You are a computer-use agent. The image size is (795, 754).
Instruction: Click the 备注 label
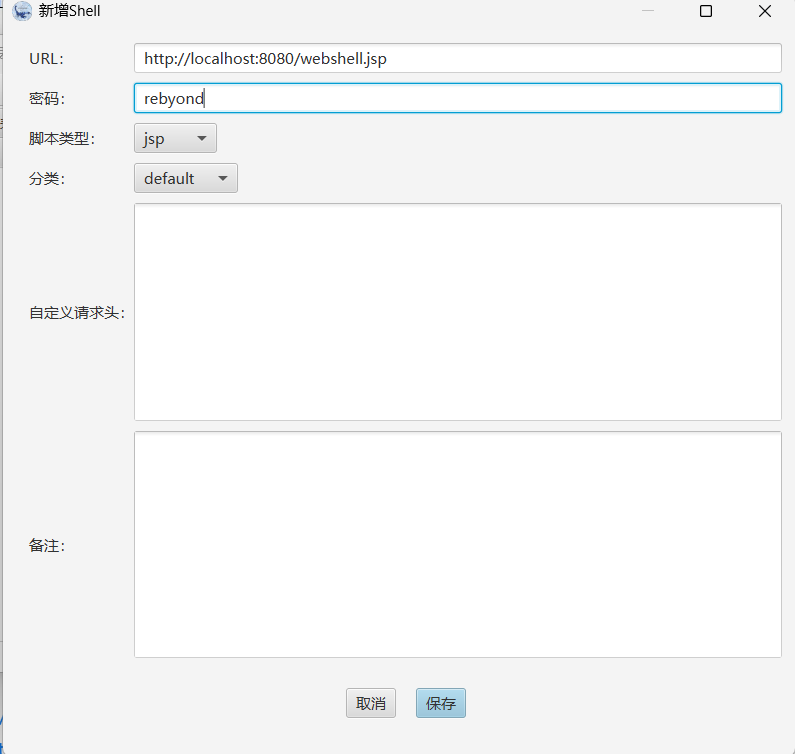46,546
